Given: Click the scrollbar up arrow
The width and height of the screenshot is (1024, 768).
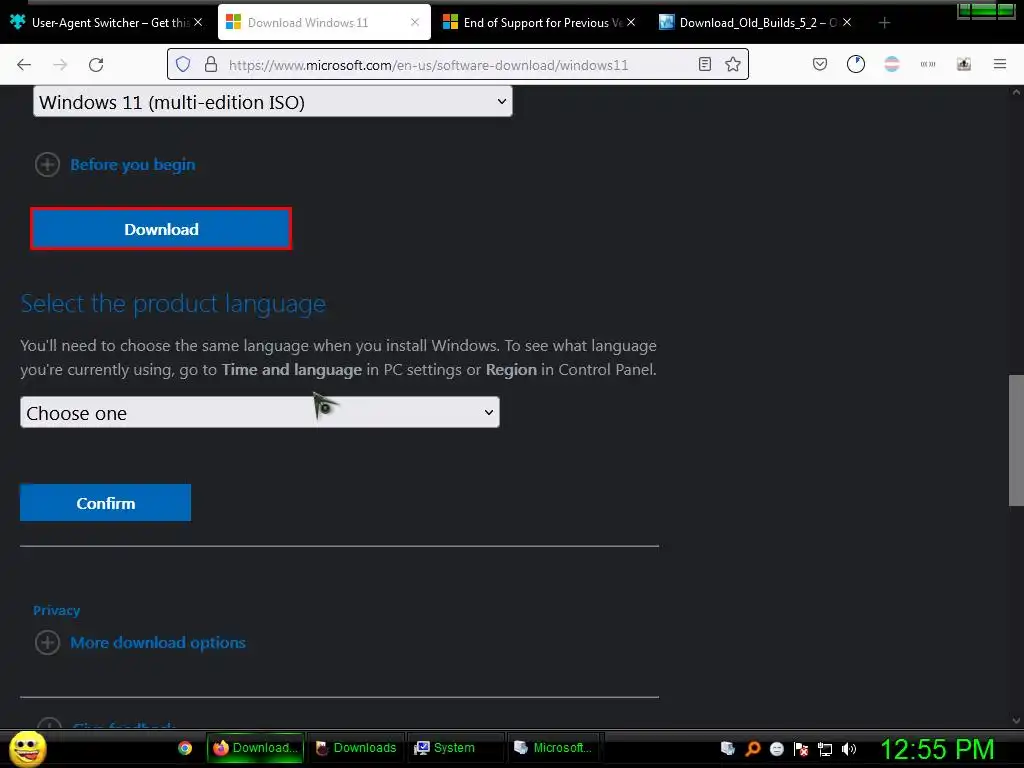Looking at the screenshot, I should pyautogui.click(x=1016, y=93).
